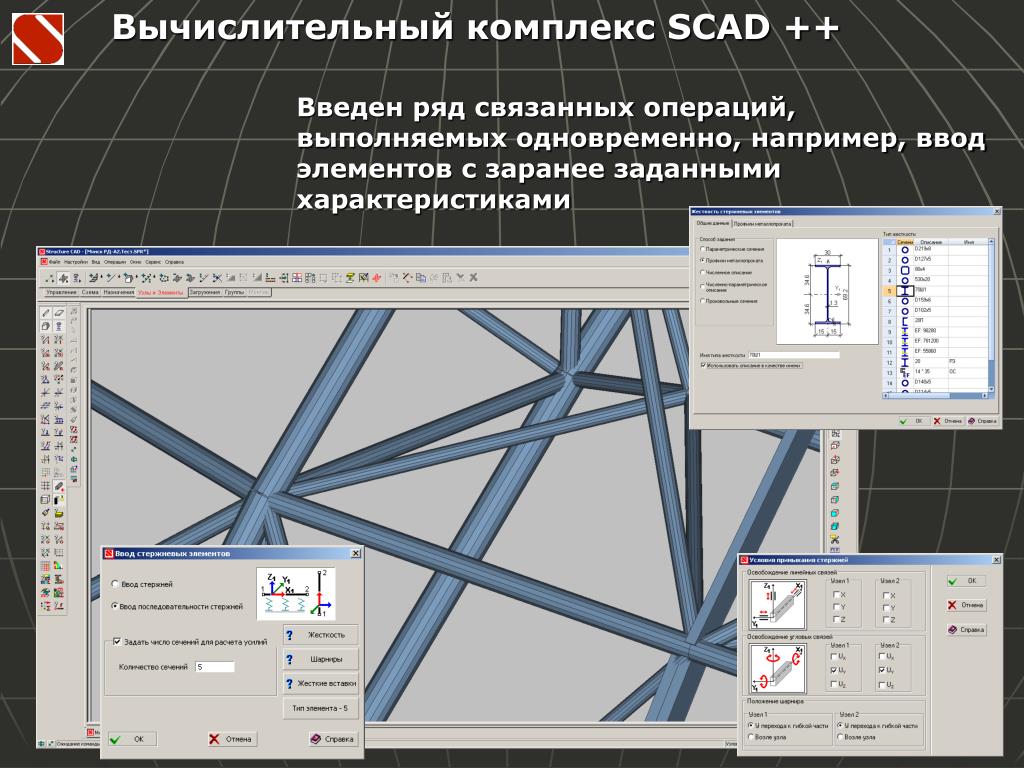This screenshot has width=1024, height=768.
Task: Switch to the 'Узлы и Элементы' tab
Action: [161, 293]
